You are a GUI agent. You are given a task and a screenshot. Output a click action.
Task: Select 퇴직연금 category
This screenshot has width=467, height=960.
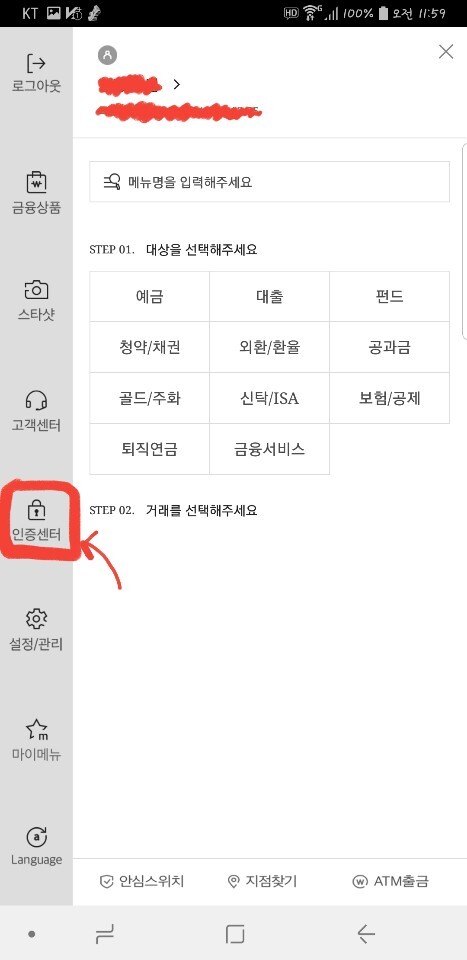tap(149, 449)
